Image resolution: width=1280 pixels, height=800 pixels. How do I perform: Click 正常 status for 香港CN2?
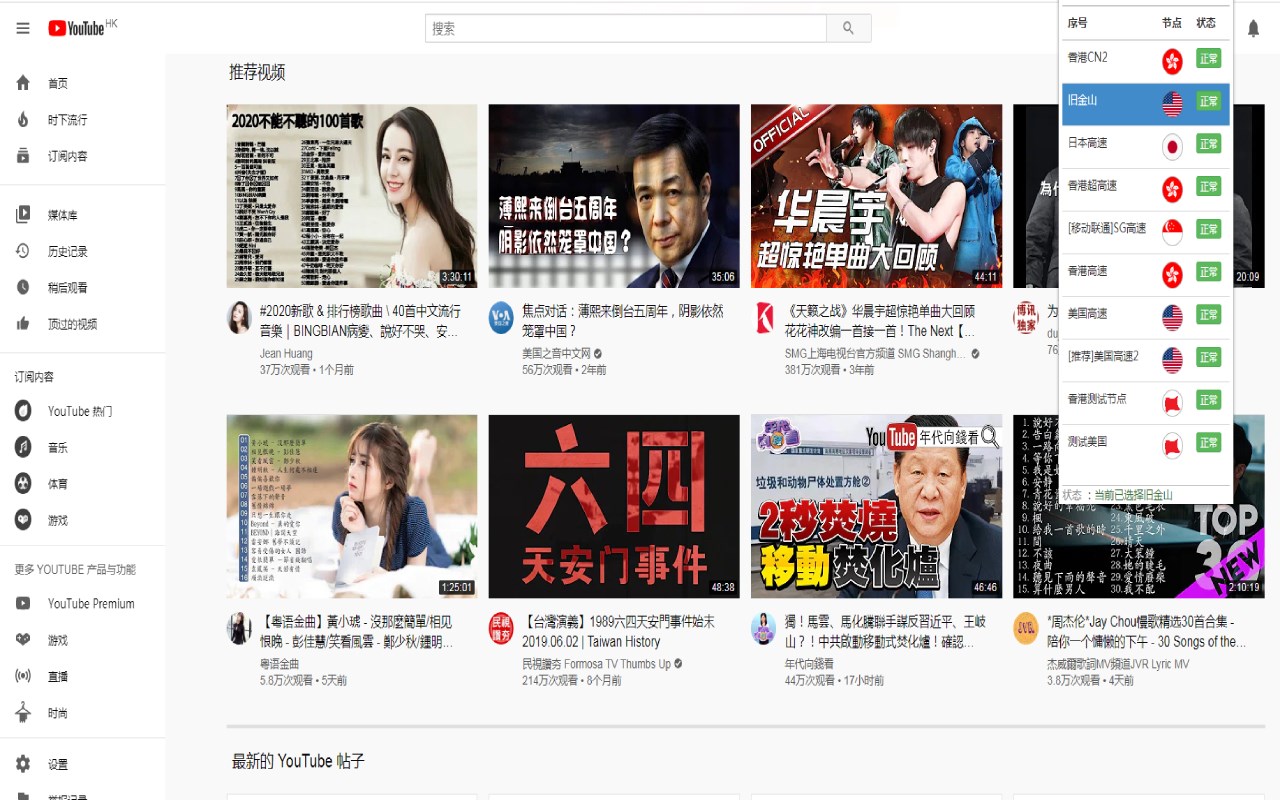1209,59
